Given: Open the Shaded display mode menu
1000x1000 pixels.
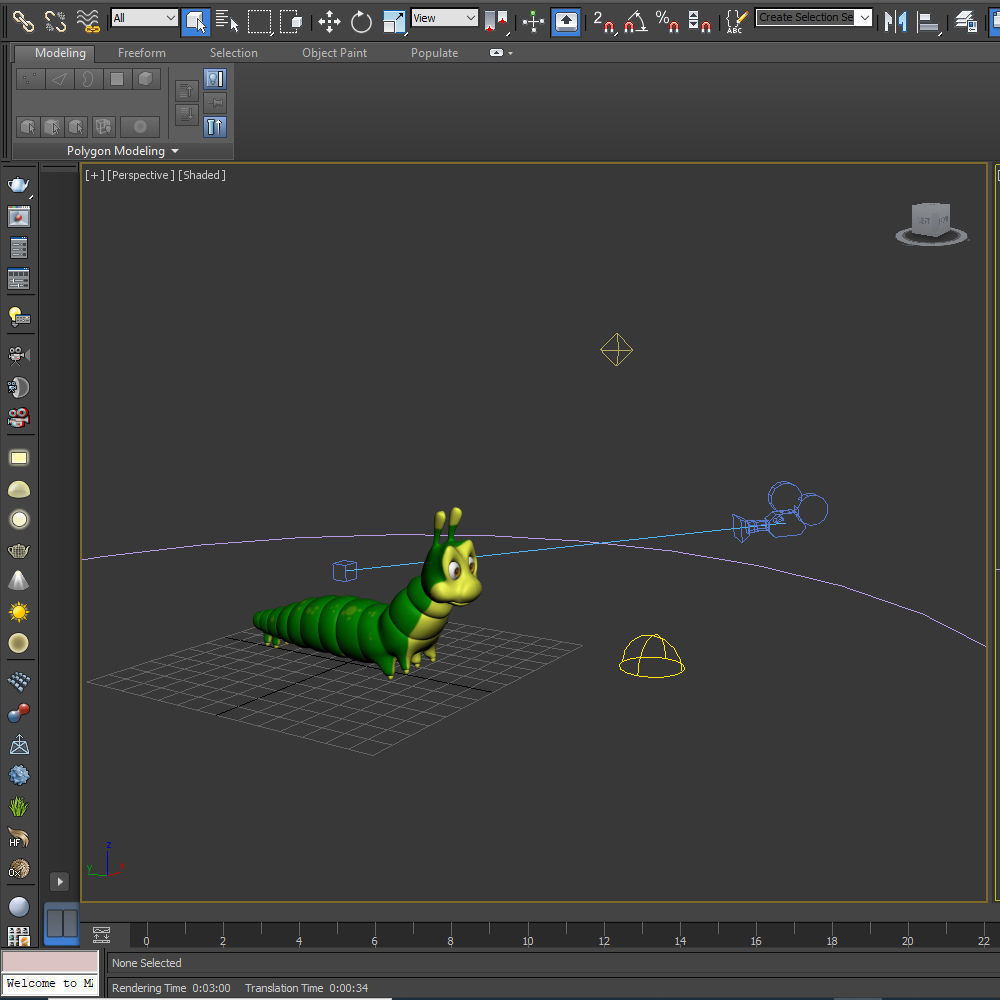Looking at the screenshot, I should pyautogui.click(x=202, y=175).
